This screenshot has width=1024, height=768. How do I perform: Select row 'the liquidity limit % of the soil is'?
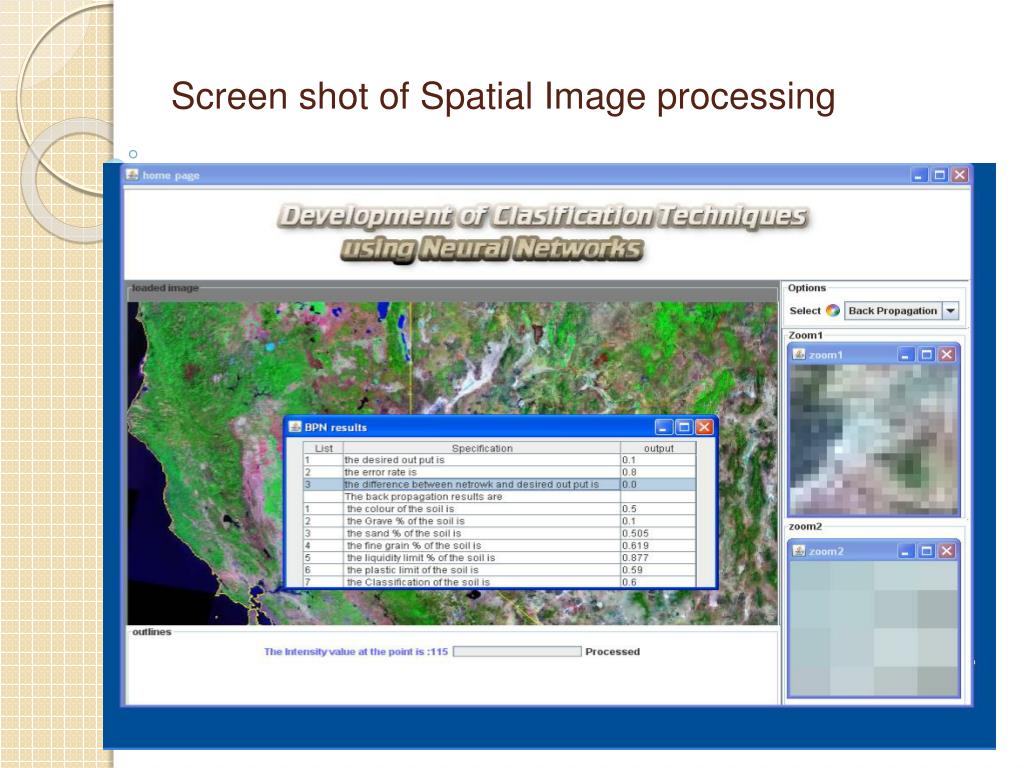(x=500, y=558)
